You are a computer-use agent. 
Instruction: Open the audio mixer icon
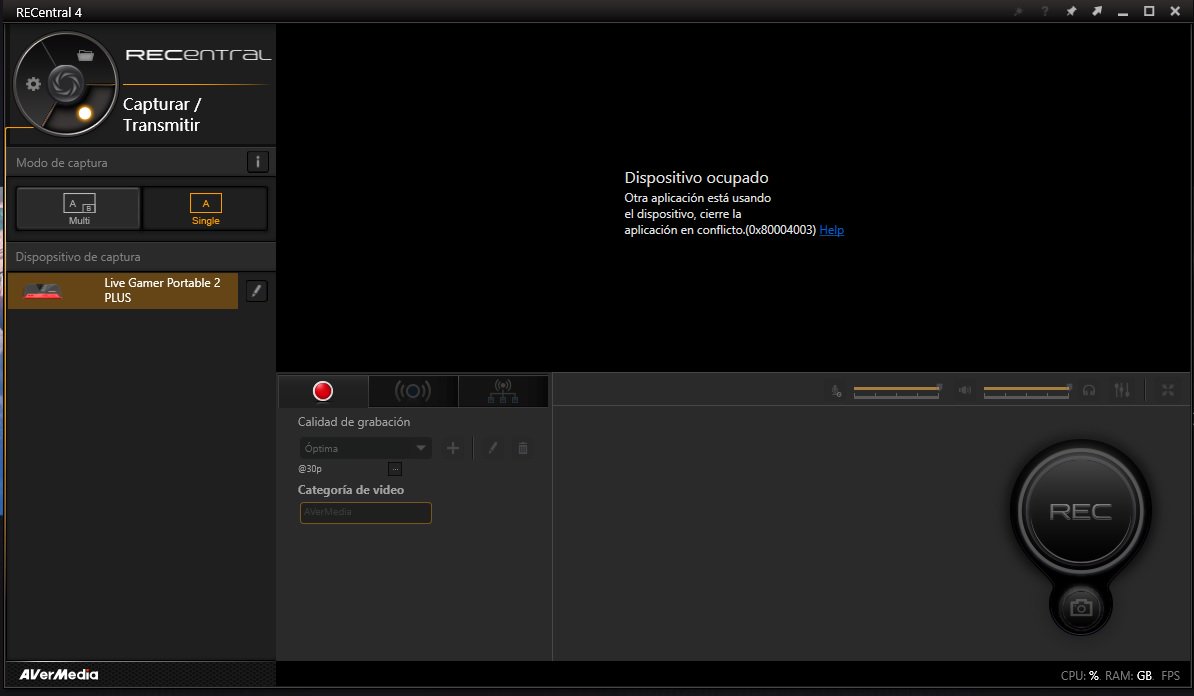(1122, 390)
